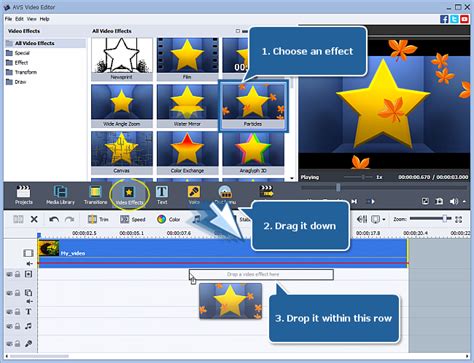
Task: Select the Draw folder
Action: tap(16, 82)
